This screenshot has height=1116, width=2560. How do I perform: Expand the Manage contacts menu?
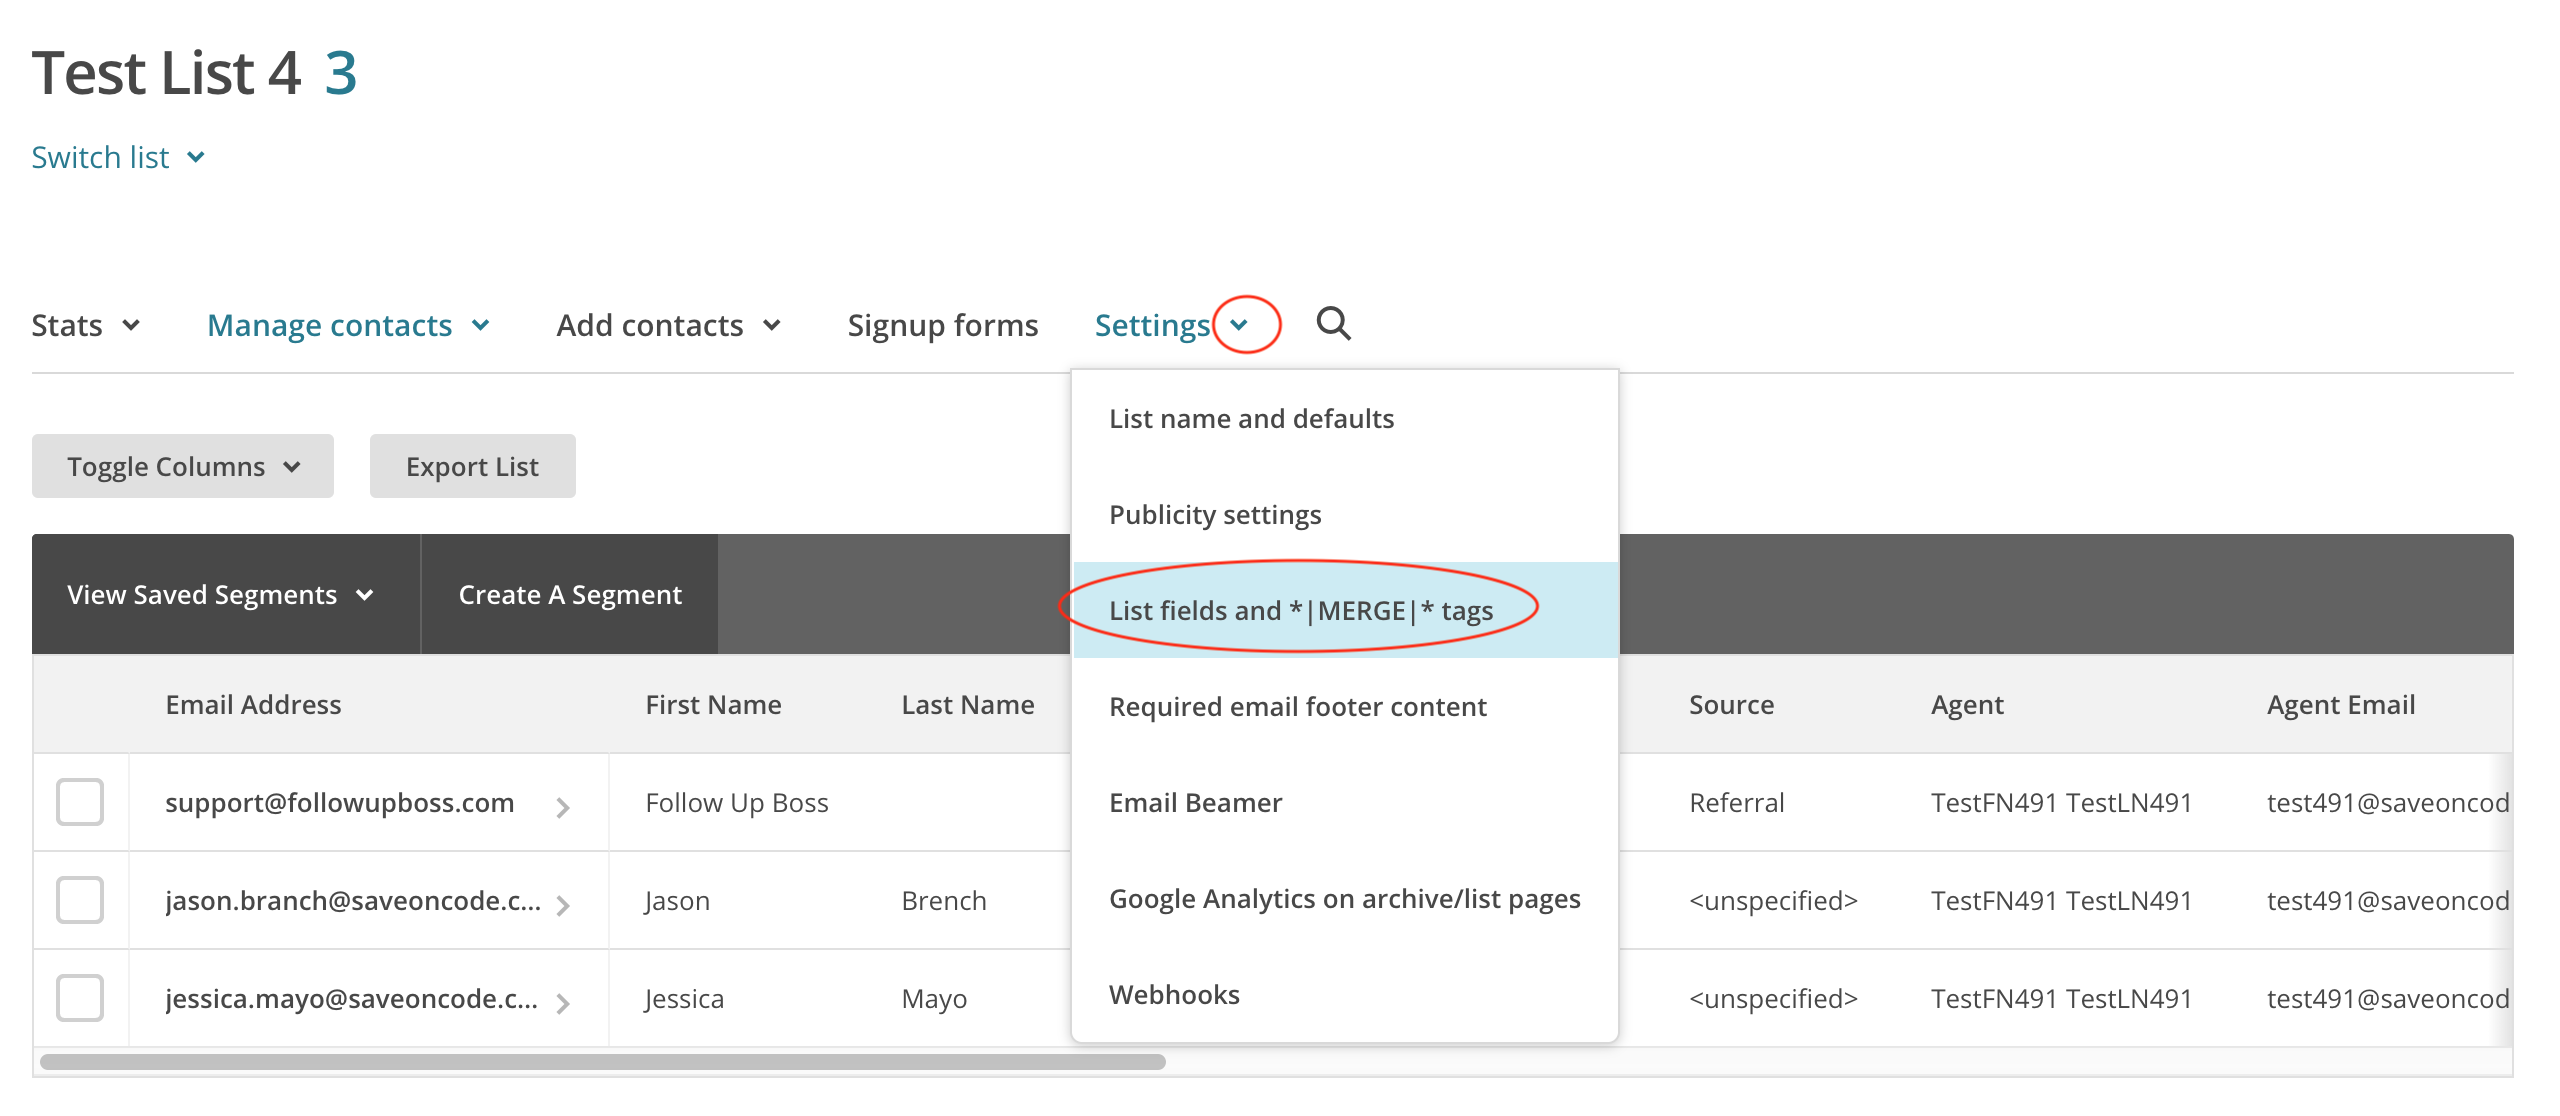pyautogui.click(x=347, y=325)
